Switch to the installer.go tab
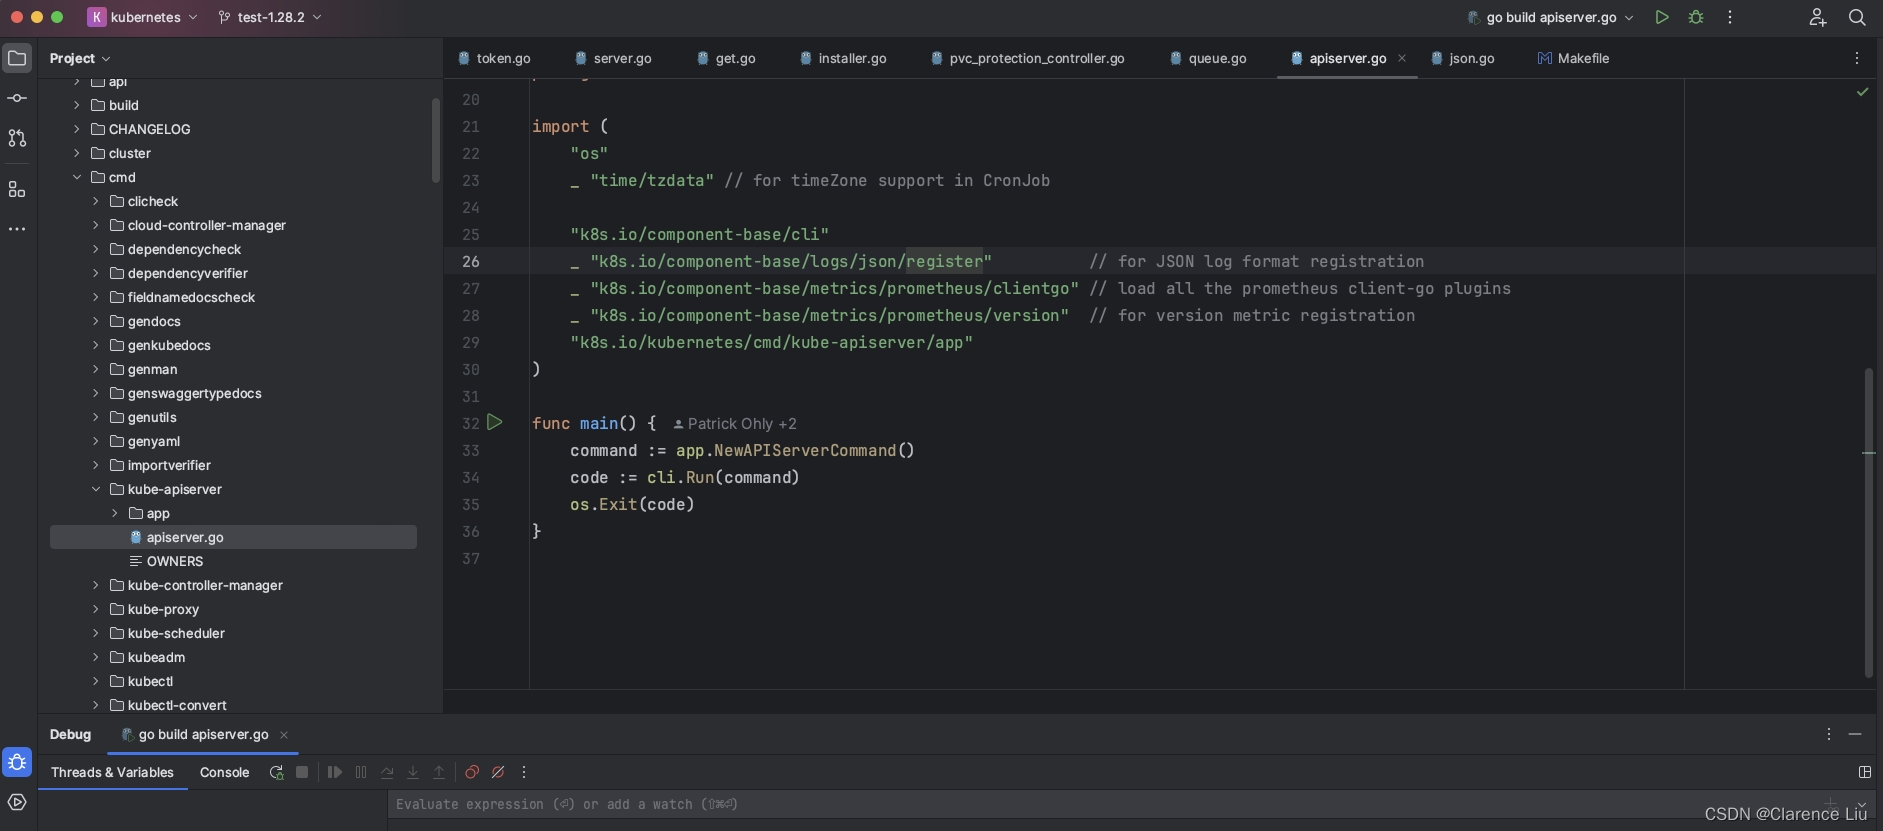The width and height of the screenshot is (1883, 831). tap(843, 58)
